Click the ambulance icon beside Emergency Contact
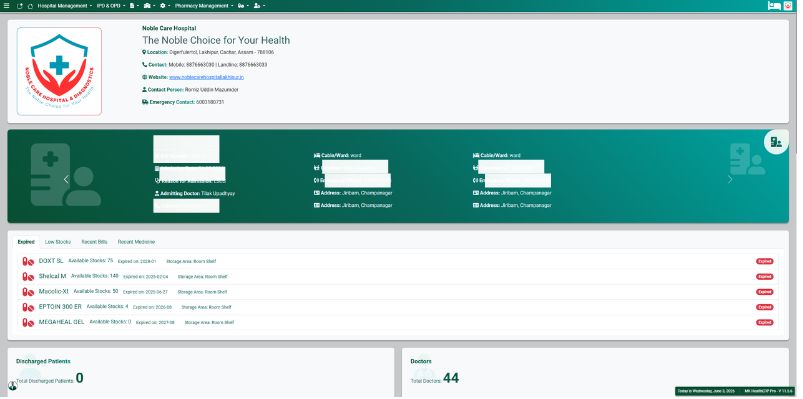803x399 pixels. point(145,102)
